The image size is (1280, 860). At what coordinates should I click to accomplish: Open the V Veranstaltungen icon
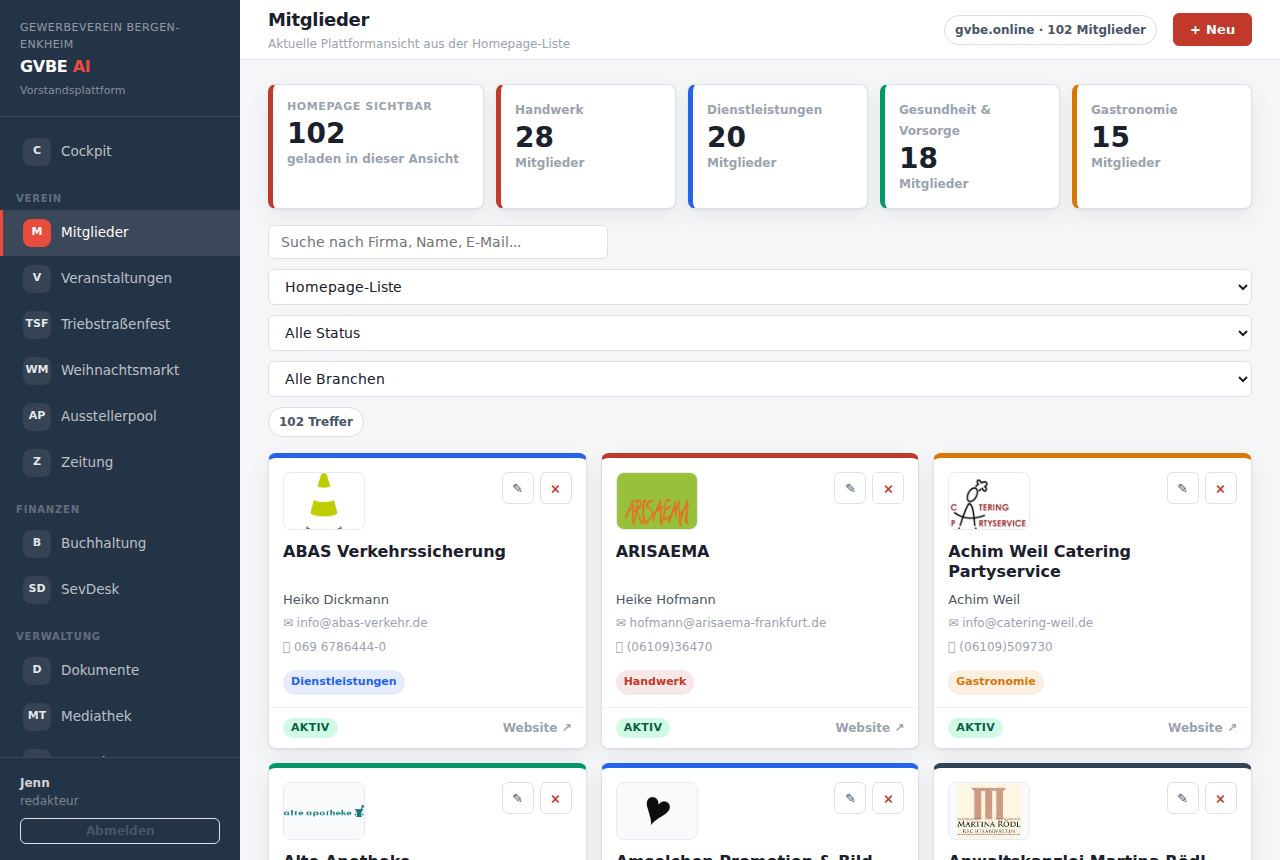pyautogui.click(x=37, y=278)
